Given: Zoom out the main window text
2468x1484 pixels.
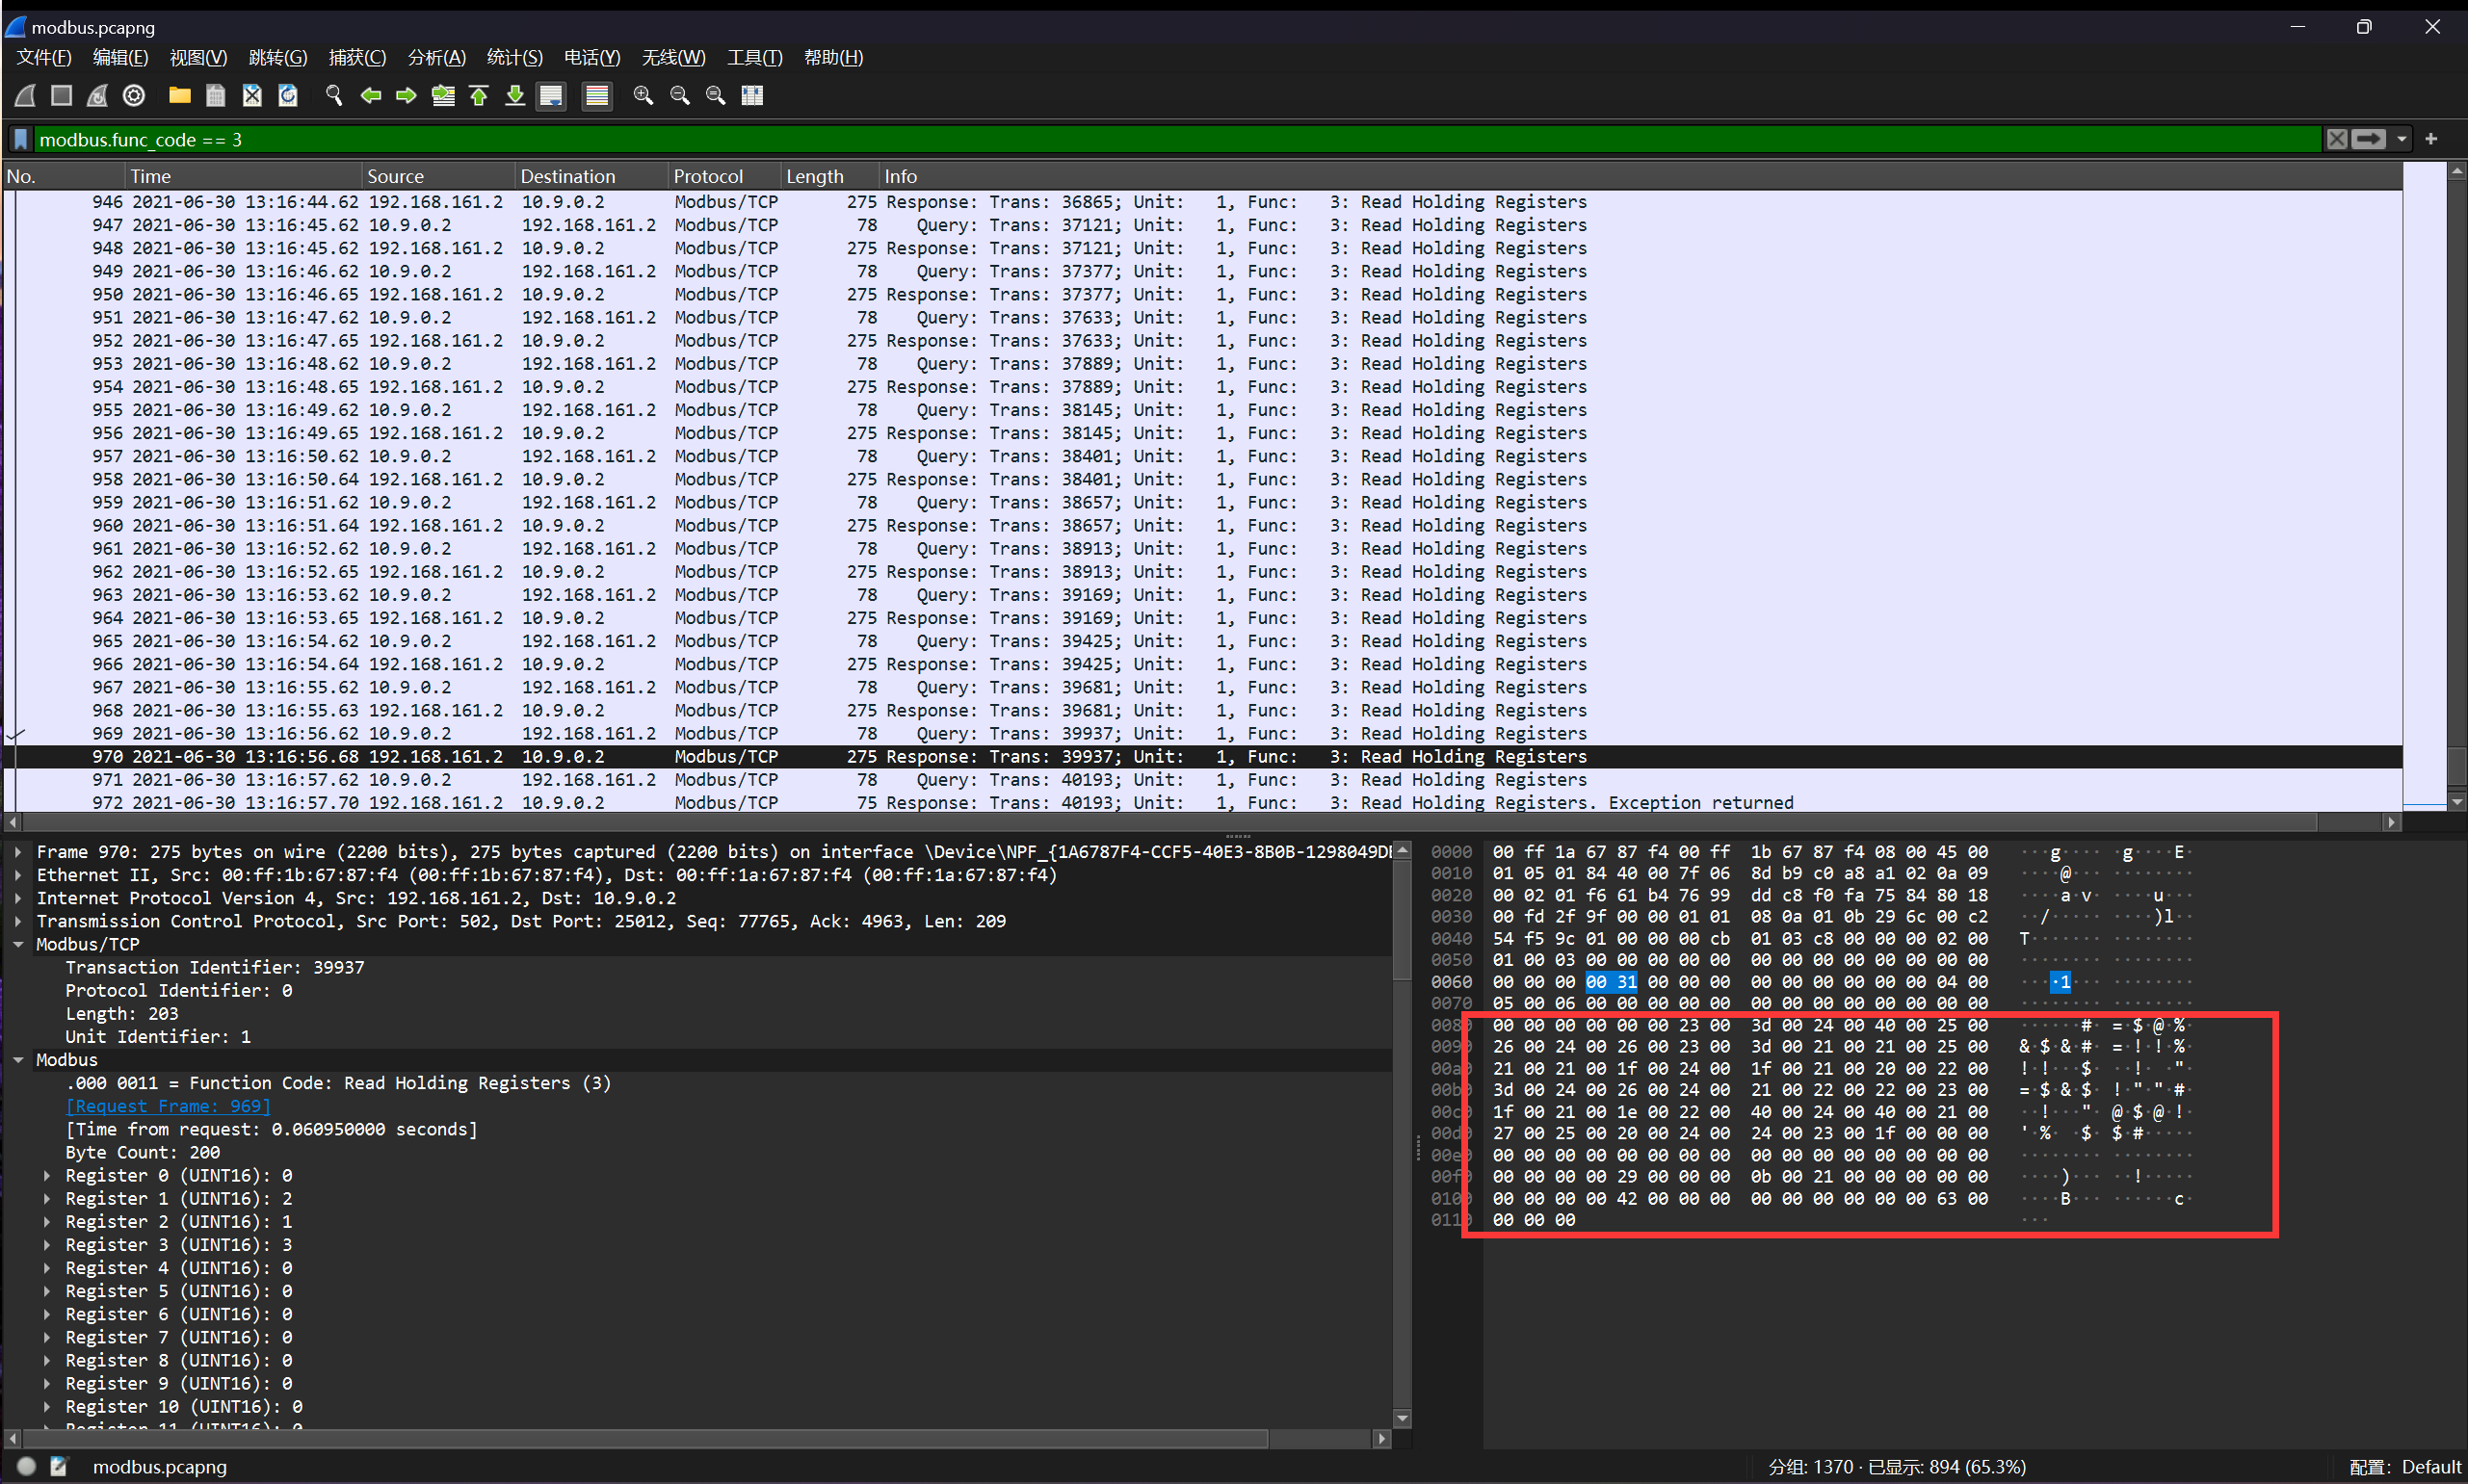Looking at the screenshot, I should [680, 95].
